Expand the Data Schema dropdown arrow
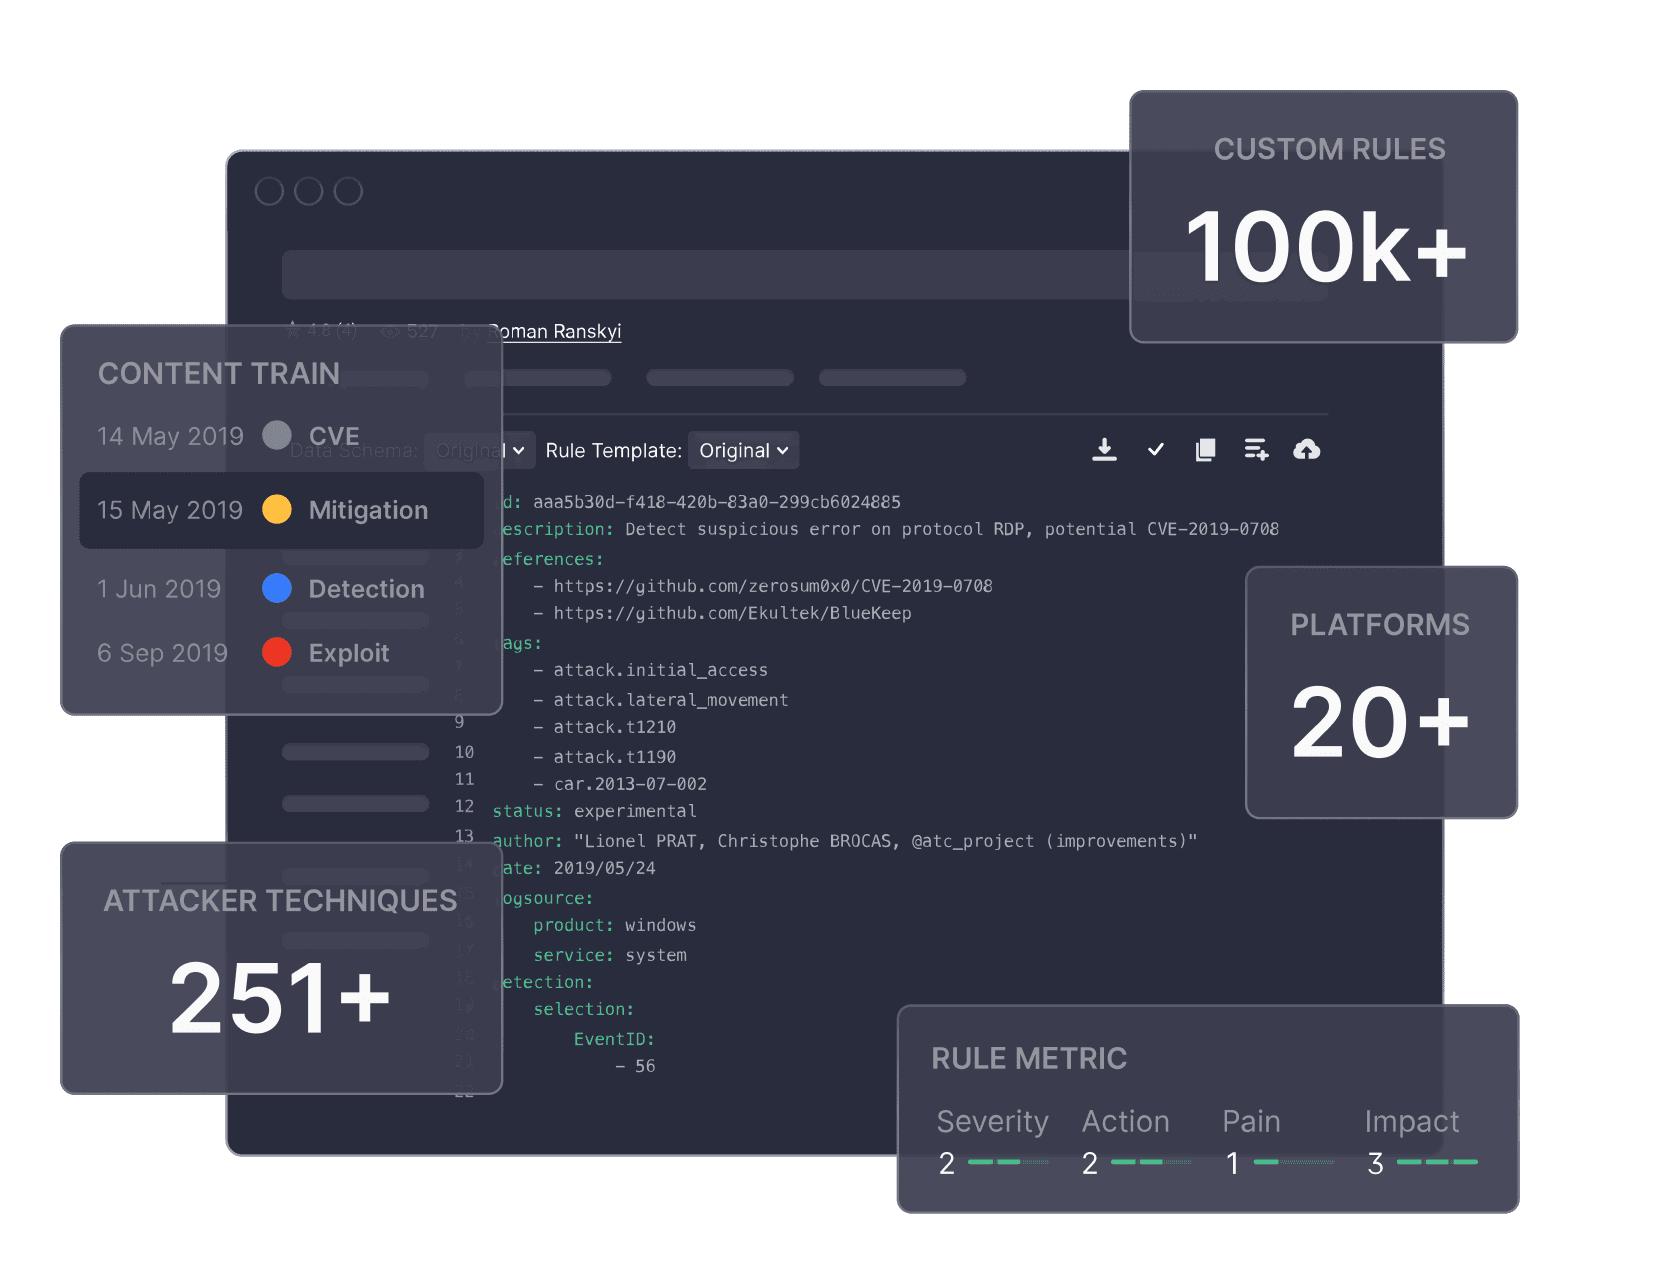Viewport: 1674px width, 1278px height. (518, 451)
